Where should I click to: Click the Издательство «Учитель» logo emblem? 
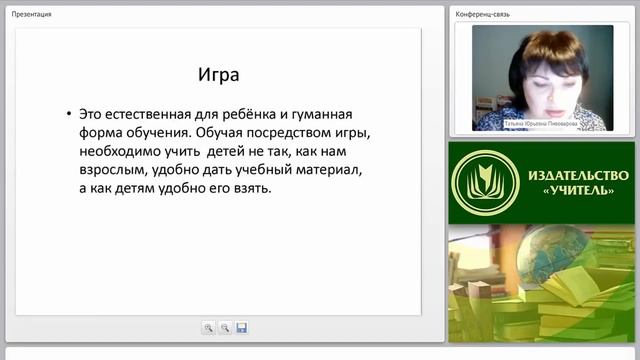pyautogui.click(x=485, y=183)
